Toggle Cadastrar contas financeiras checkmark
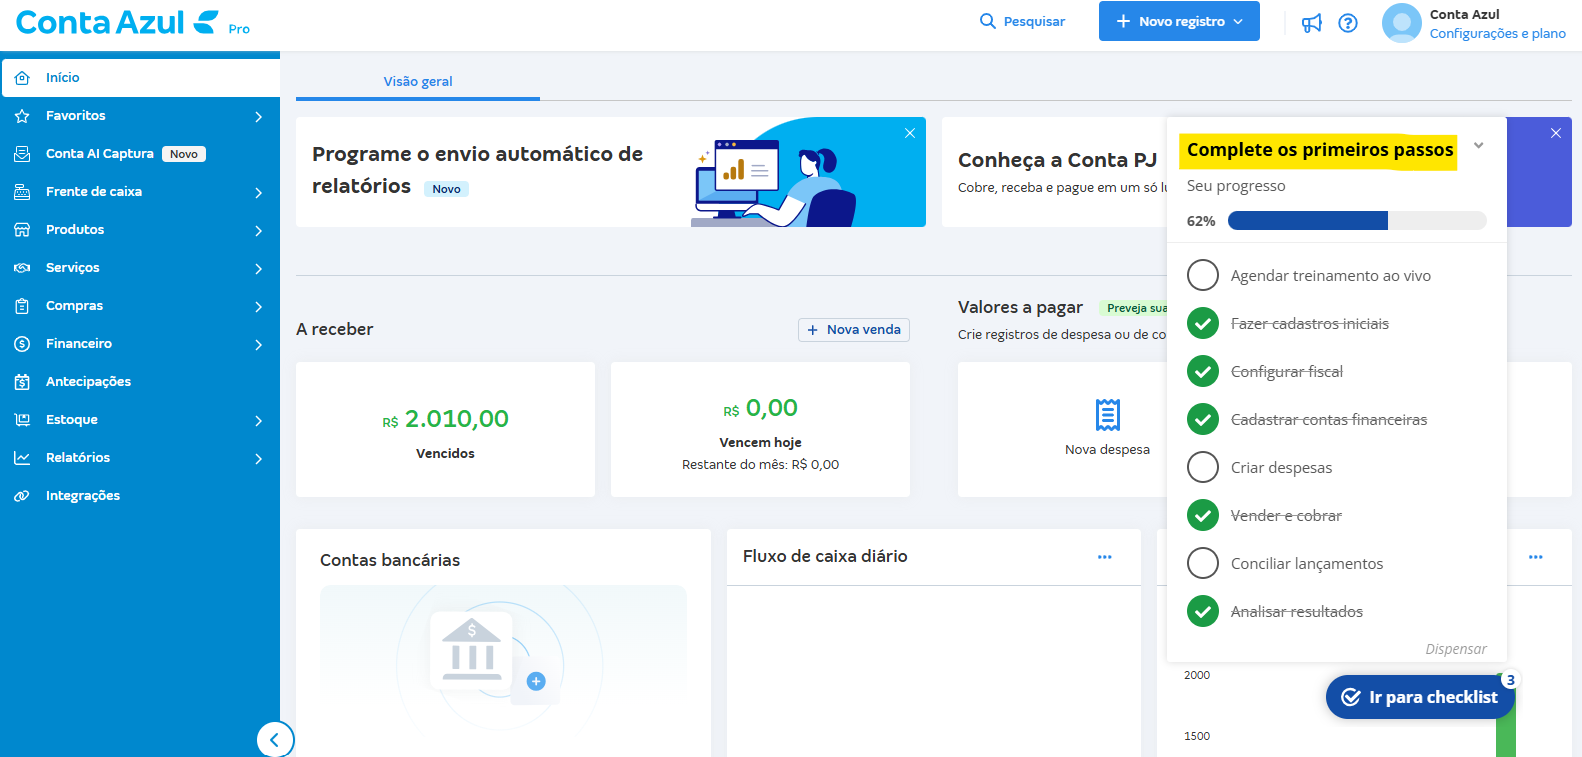The height and width of the screenshot is (757, 1582). pyautogui.click(x=1203, y=419)
